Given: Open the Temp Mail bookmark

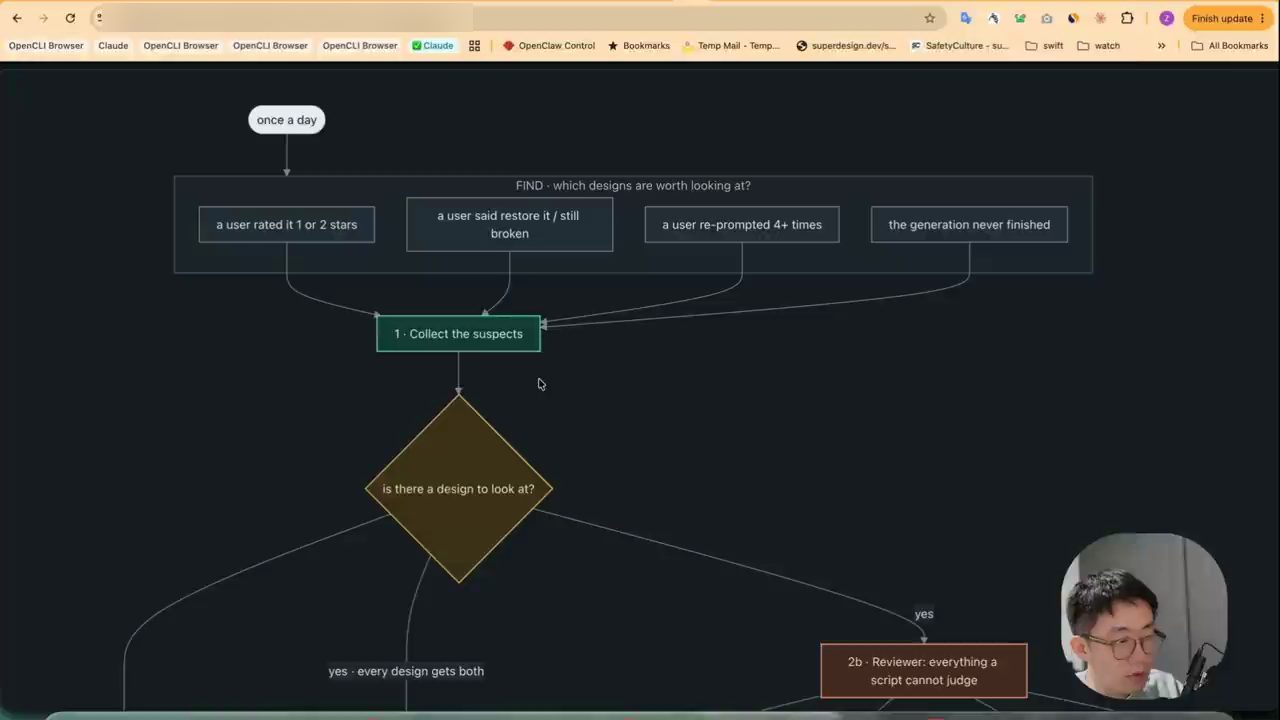Looking at the screenshot, I should pos(731,46).
